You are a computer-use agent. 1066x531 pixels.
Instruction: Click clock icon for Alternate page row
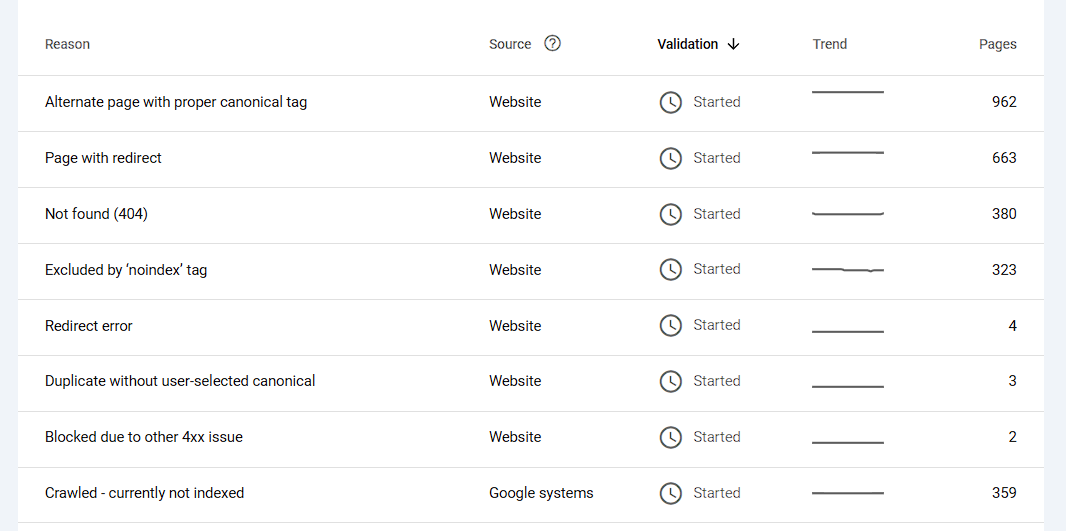[671, 102]
